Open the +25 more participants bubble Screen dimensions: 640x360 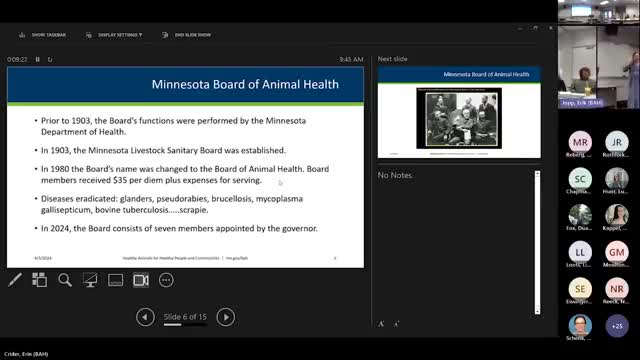(617, 326)
